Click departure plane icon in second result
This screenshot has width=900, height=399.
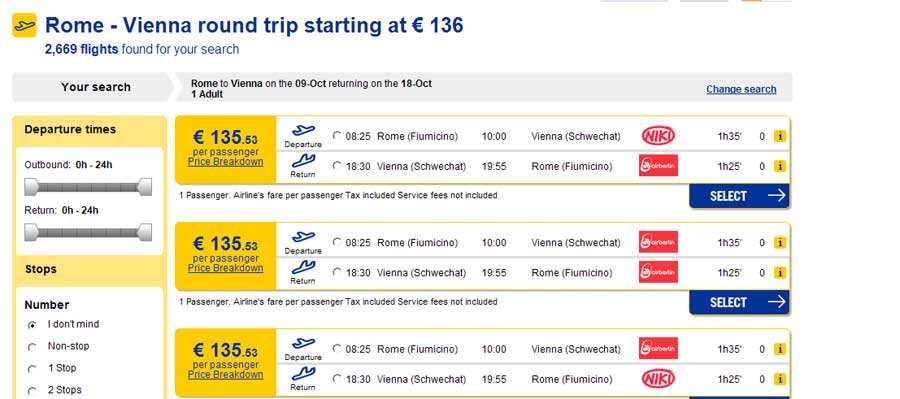point(303,237)
